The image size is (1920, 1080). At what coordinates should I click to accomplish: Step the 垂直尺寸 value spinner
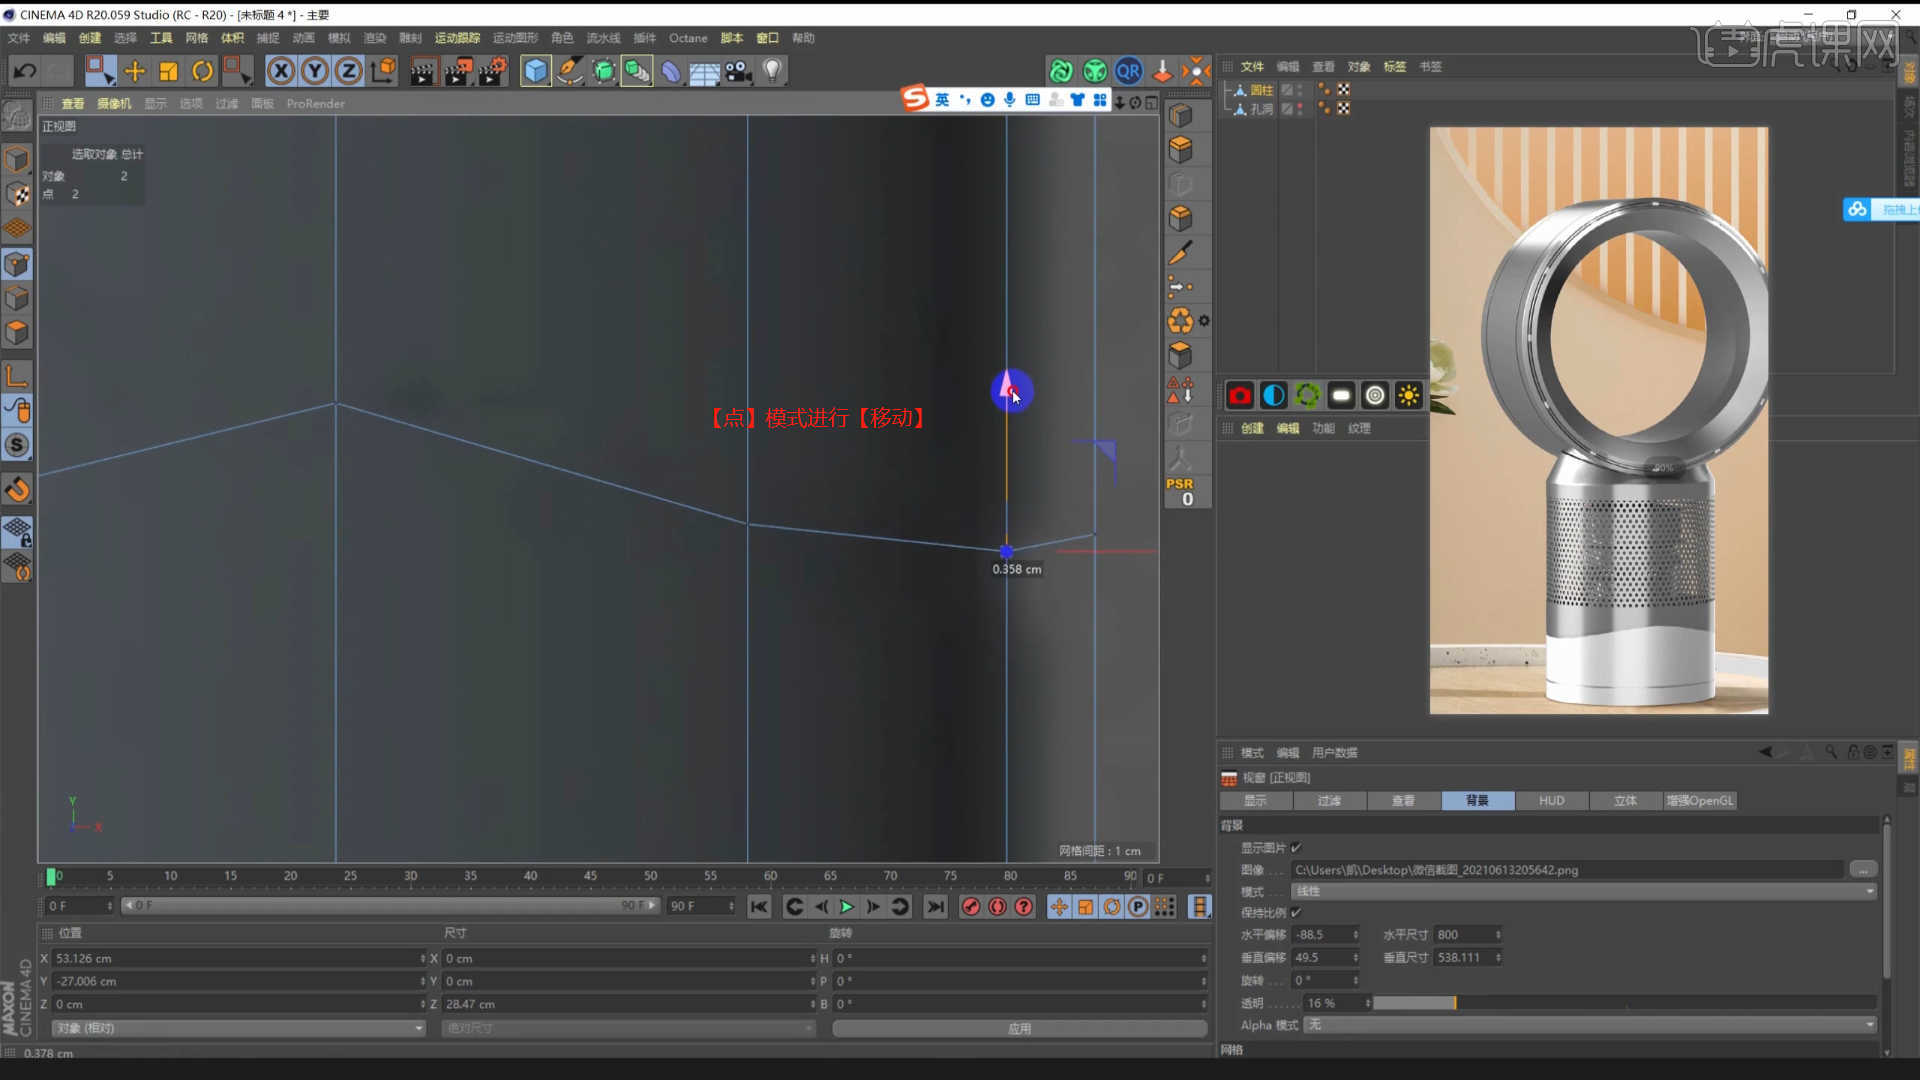(x=1498, y=958)
